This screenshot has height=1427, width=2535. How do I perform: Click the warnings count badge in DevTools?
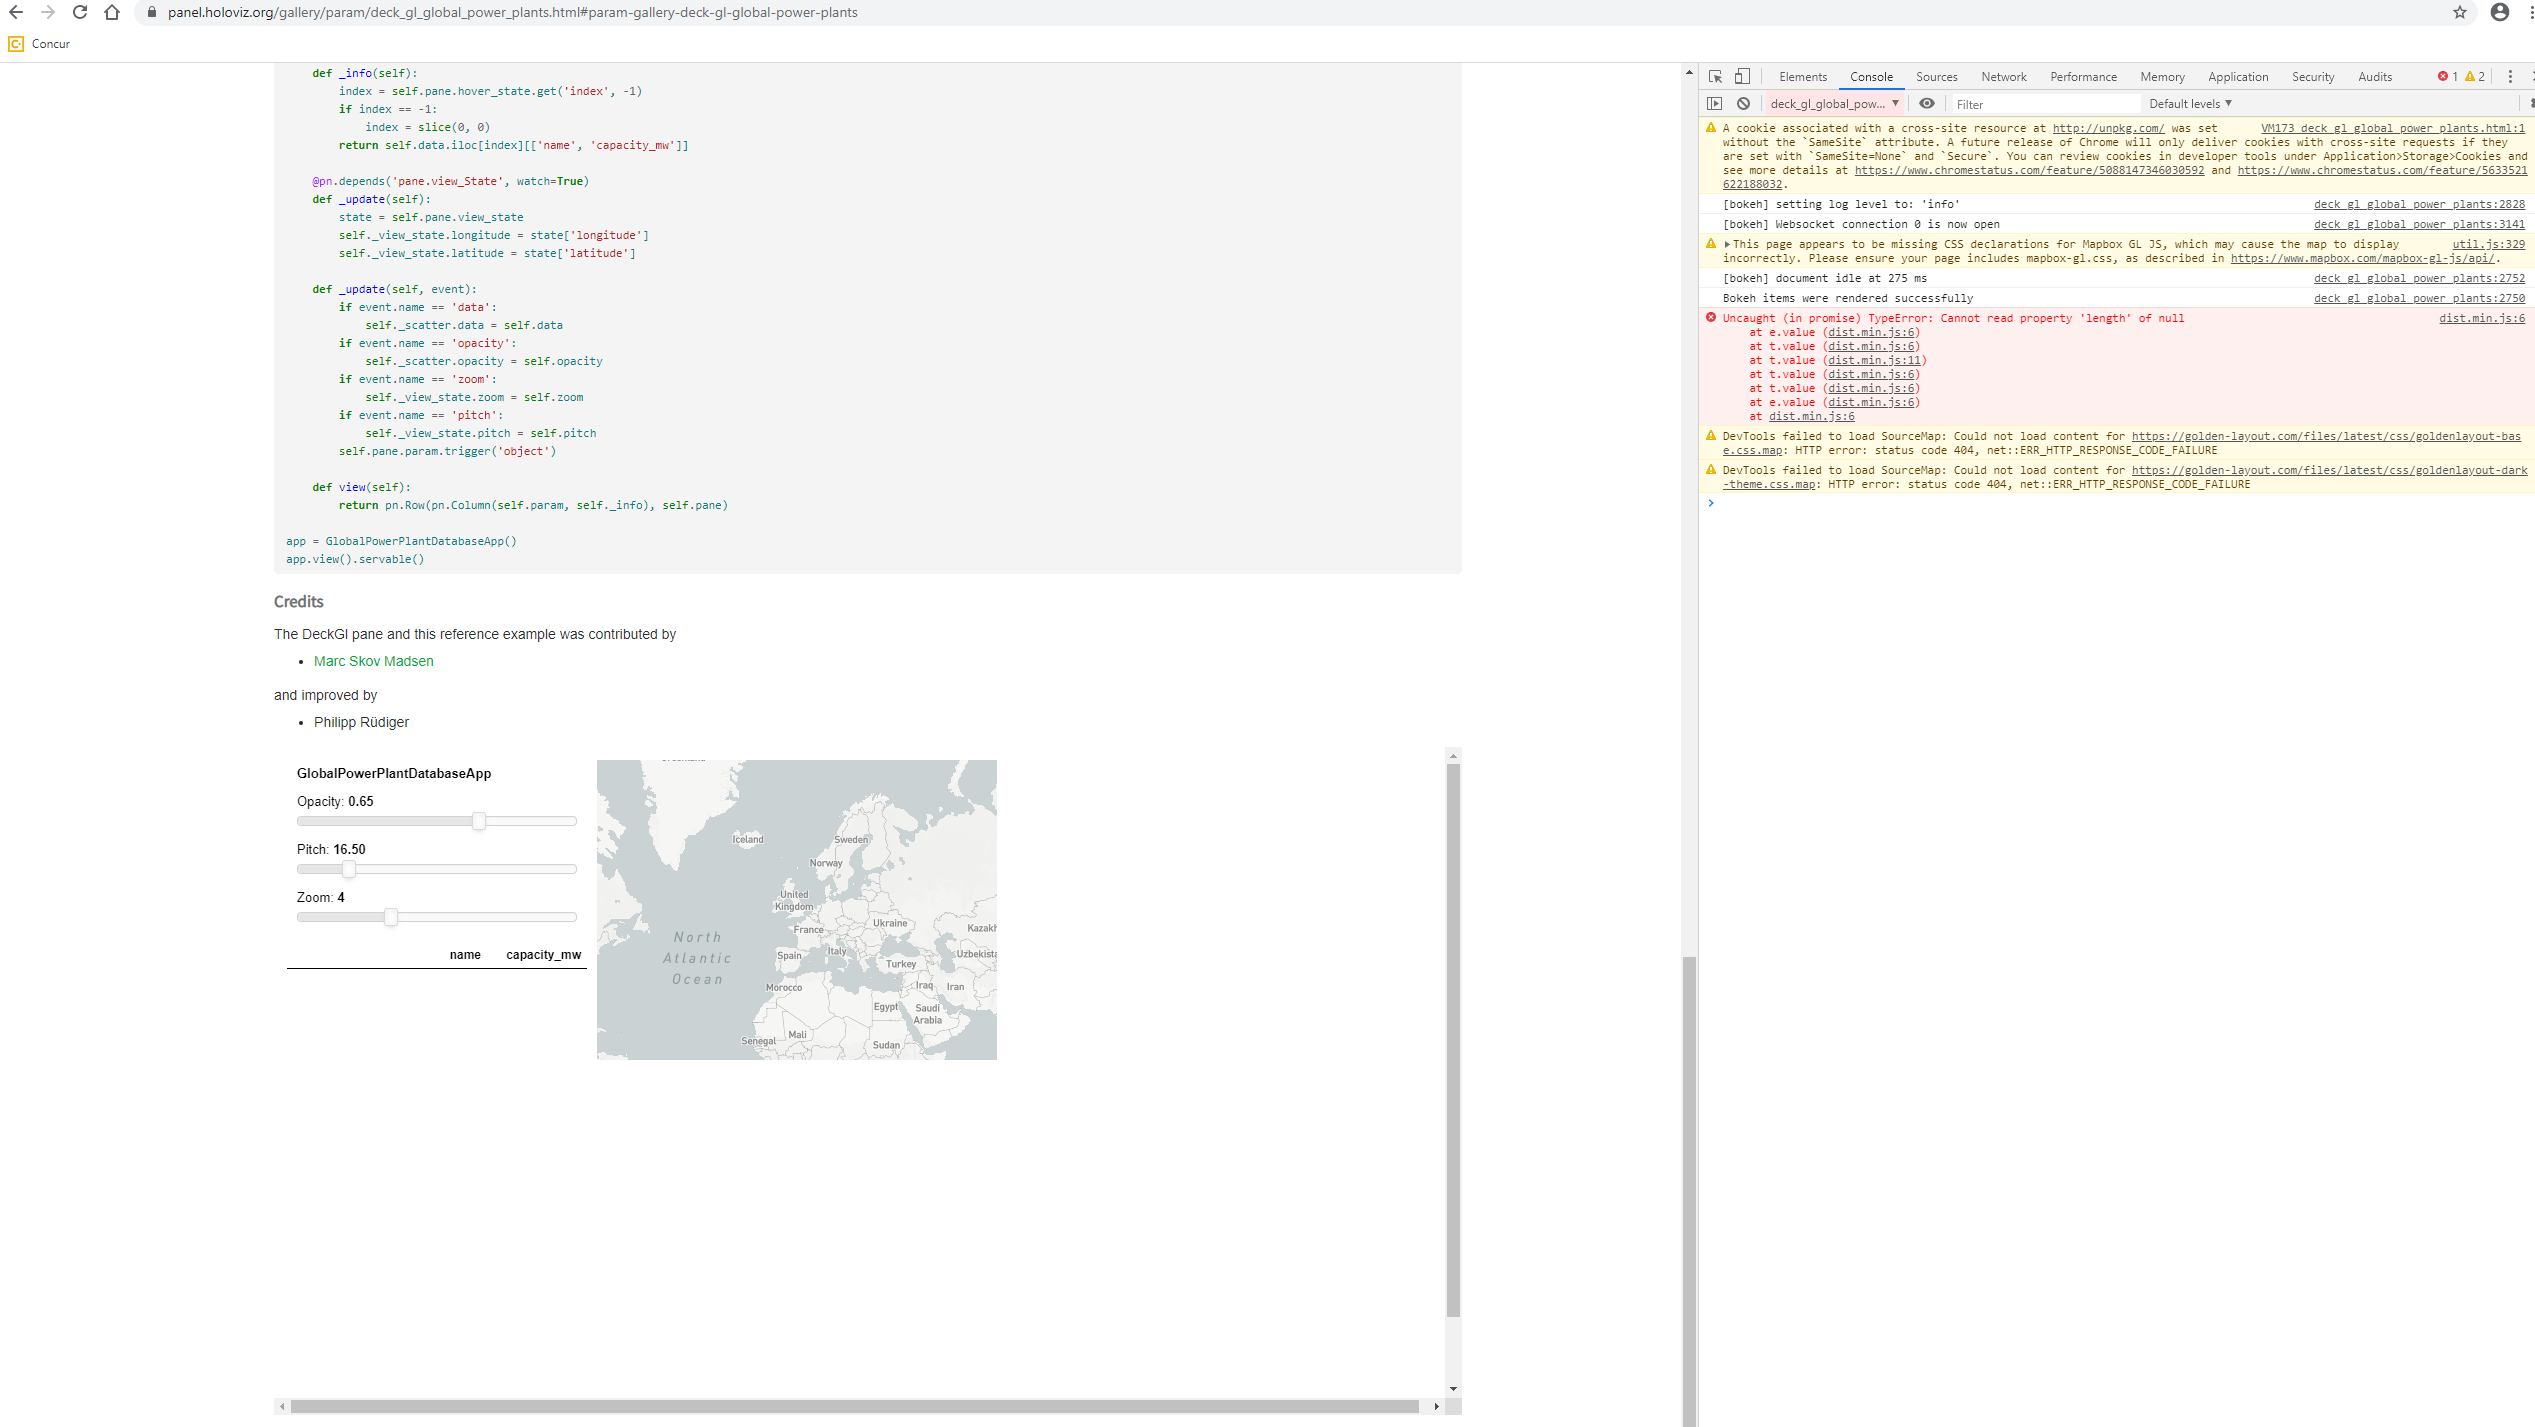coord(2475,76)
